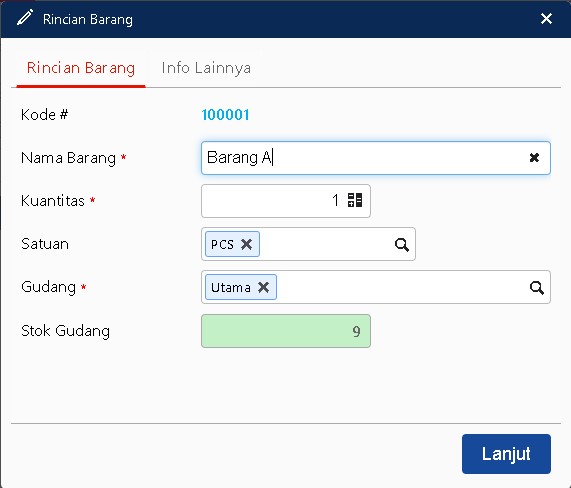
Task: Click the green Stok Gudang field
Action: [286, 331]
